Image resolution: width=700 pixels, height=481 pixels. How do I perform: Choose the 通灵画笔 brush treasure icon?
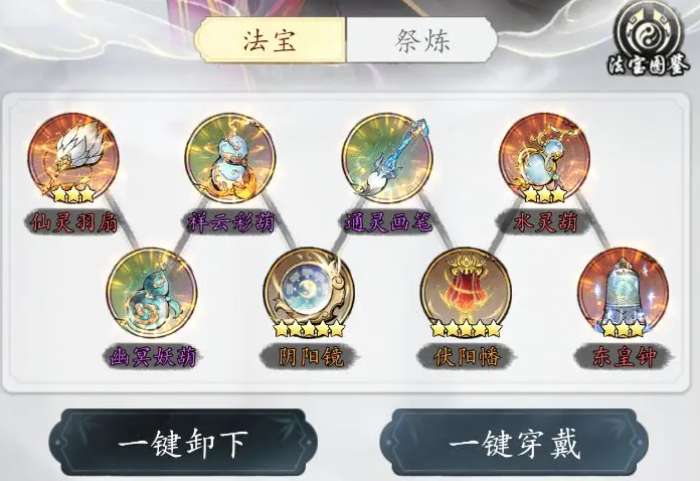[388, 157]
